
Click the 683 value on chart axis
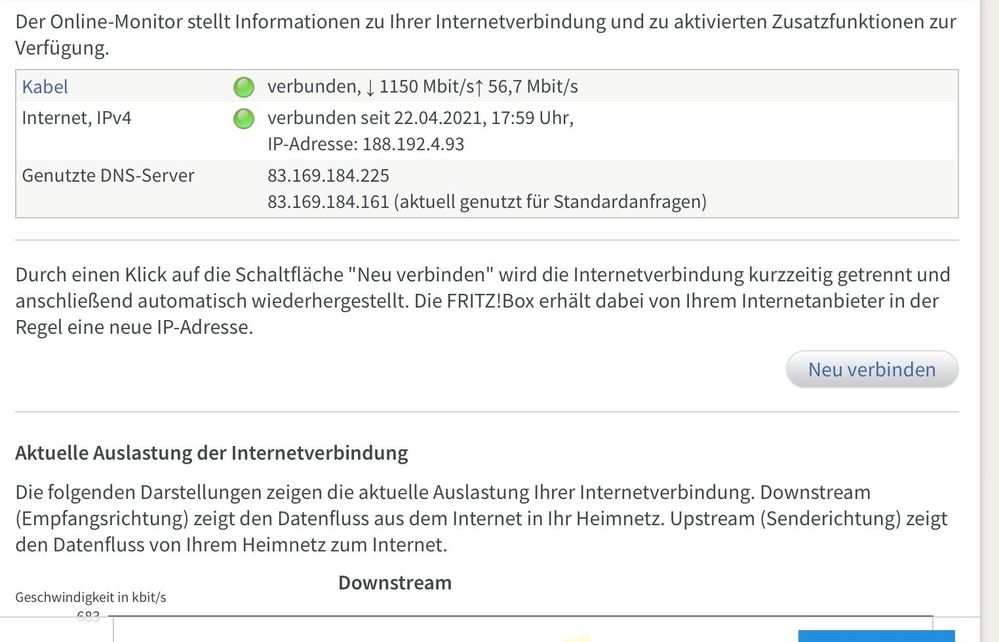pyautogui.click(x=88, y=617)
